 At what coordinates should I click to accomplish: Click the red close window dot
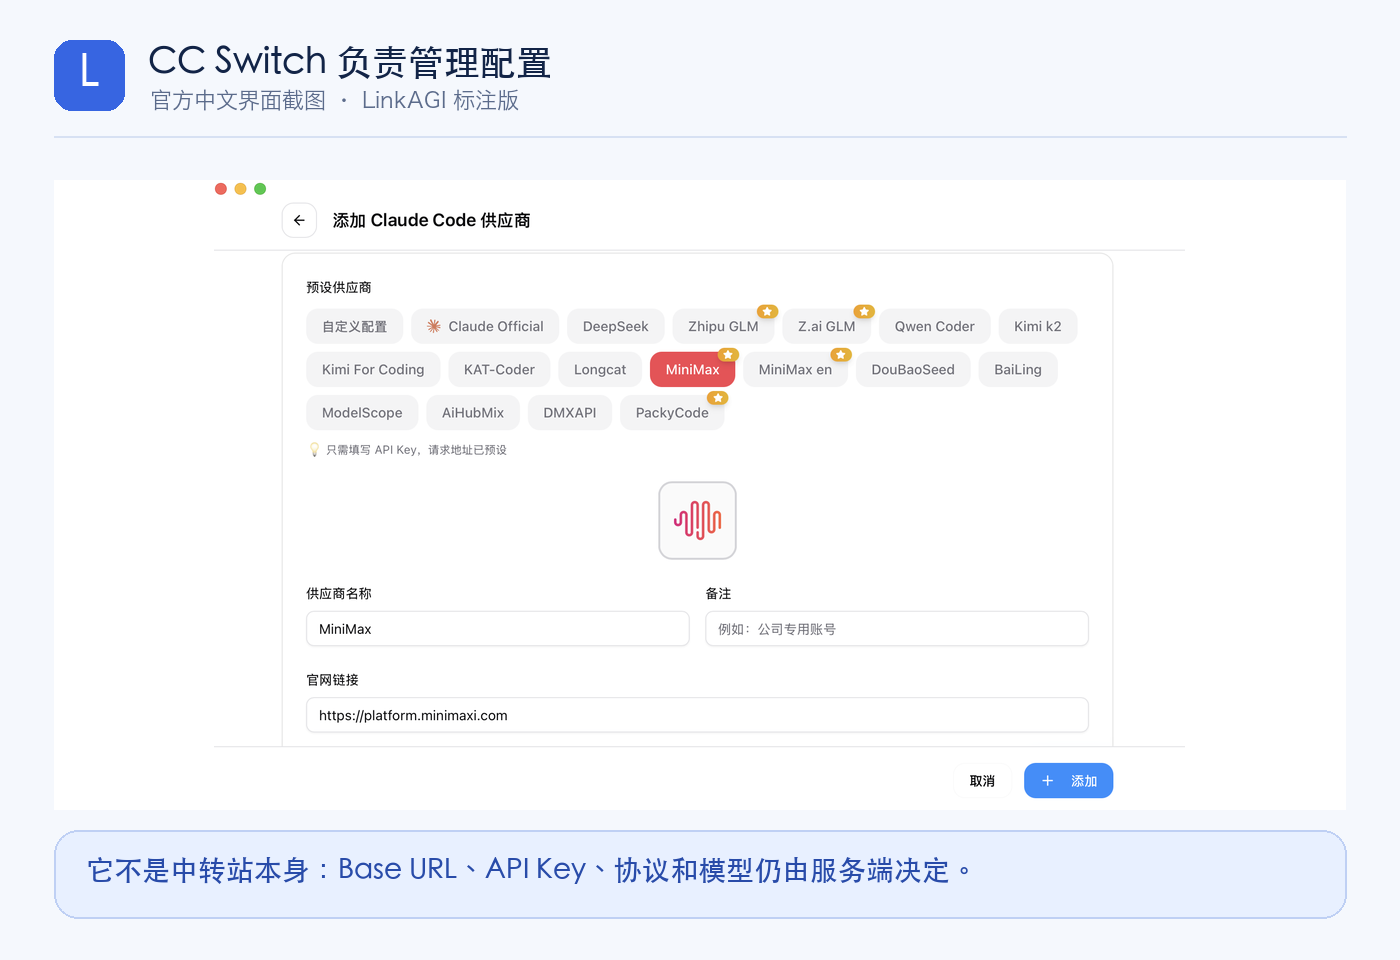221,189
